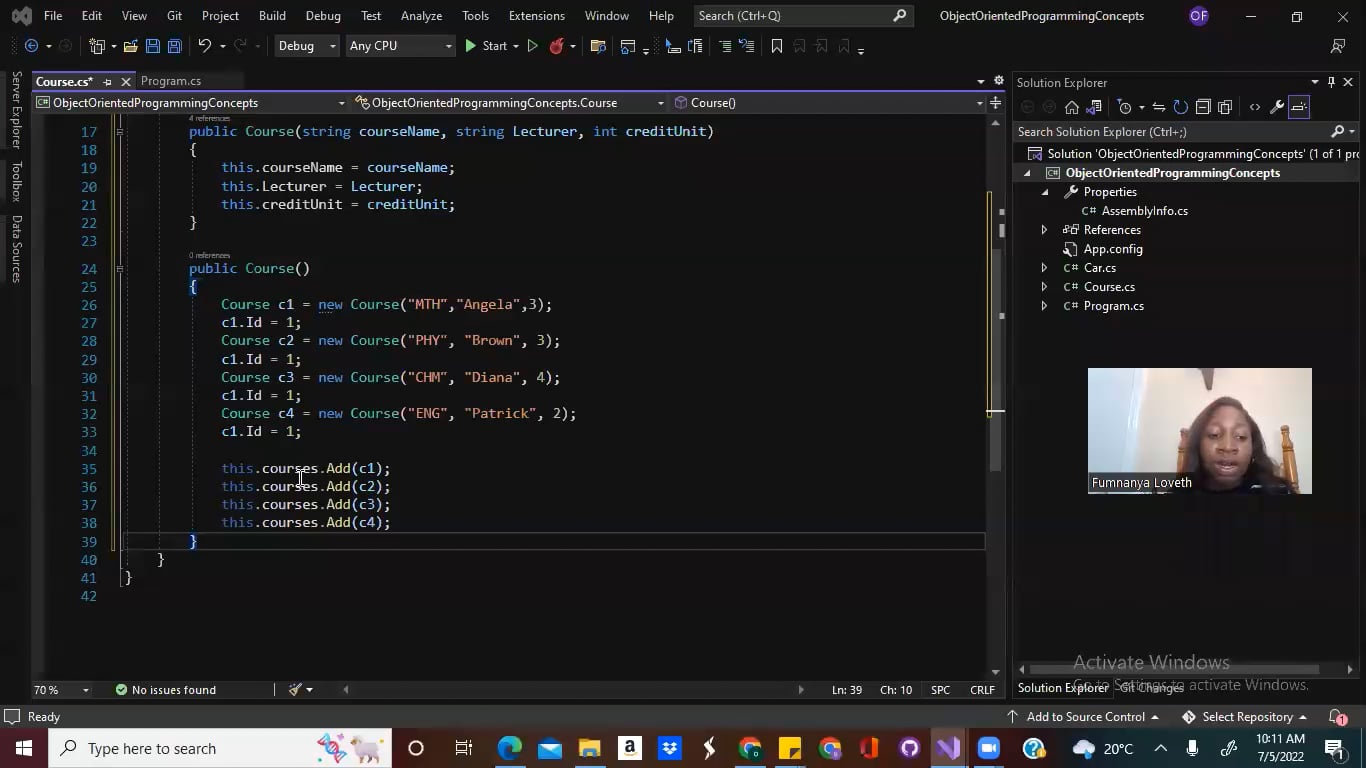Open the Toolbox side tab
This screenshot has width=1366, height=768.
pos(16,181)
